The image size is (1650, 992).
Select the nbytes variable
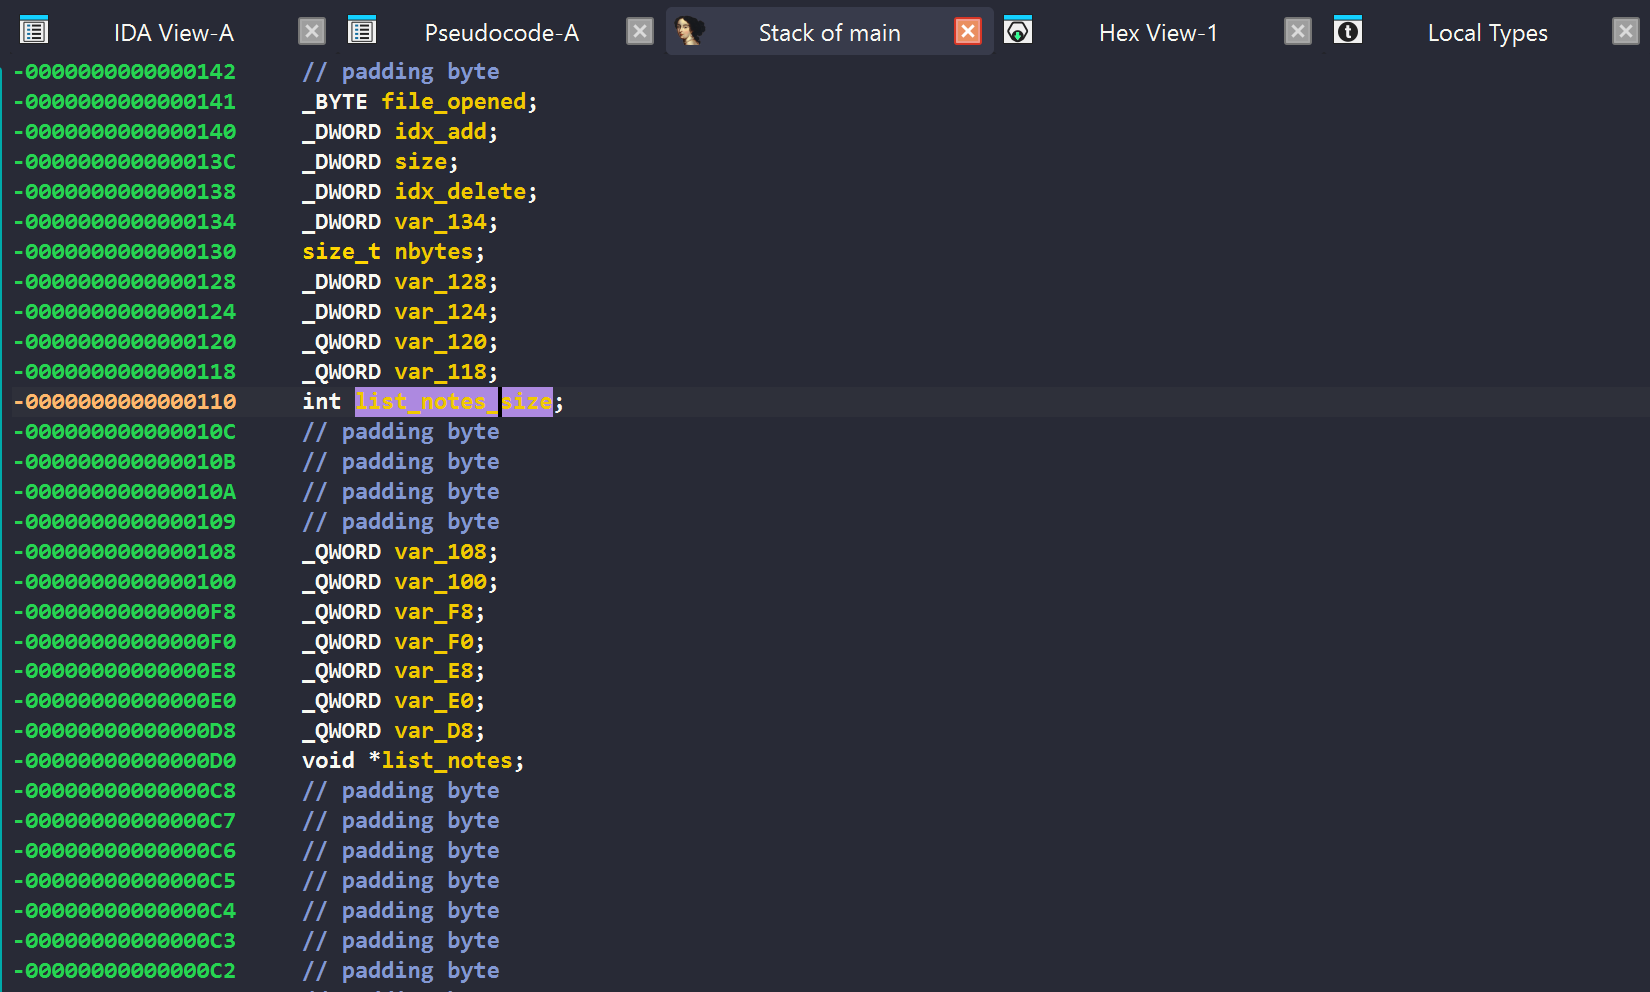coord(433,252)
